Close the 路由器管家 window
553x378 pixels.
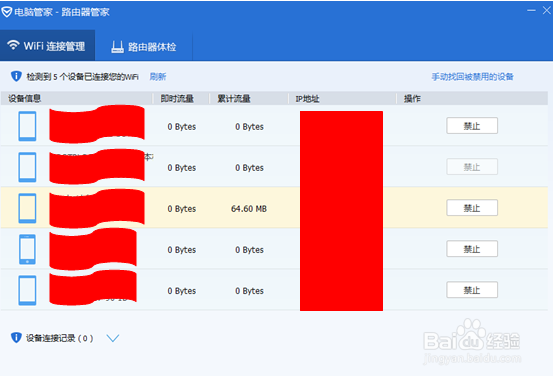click(x=547, y=11)
